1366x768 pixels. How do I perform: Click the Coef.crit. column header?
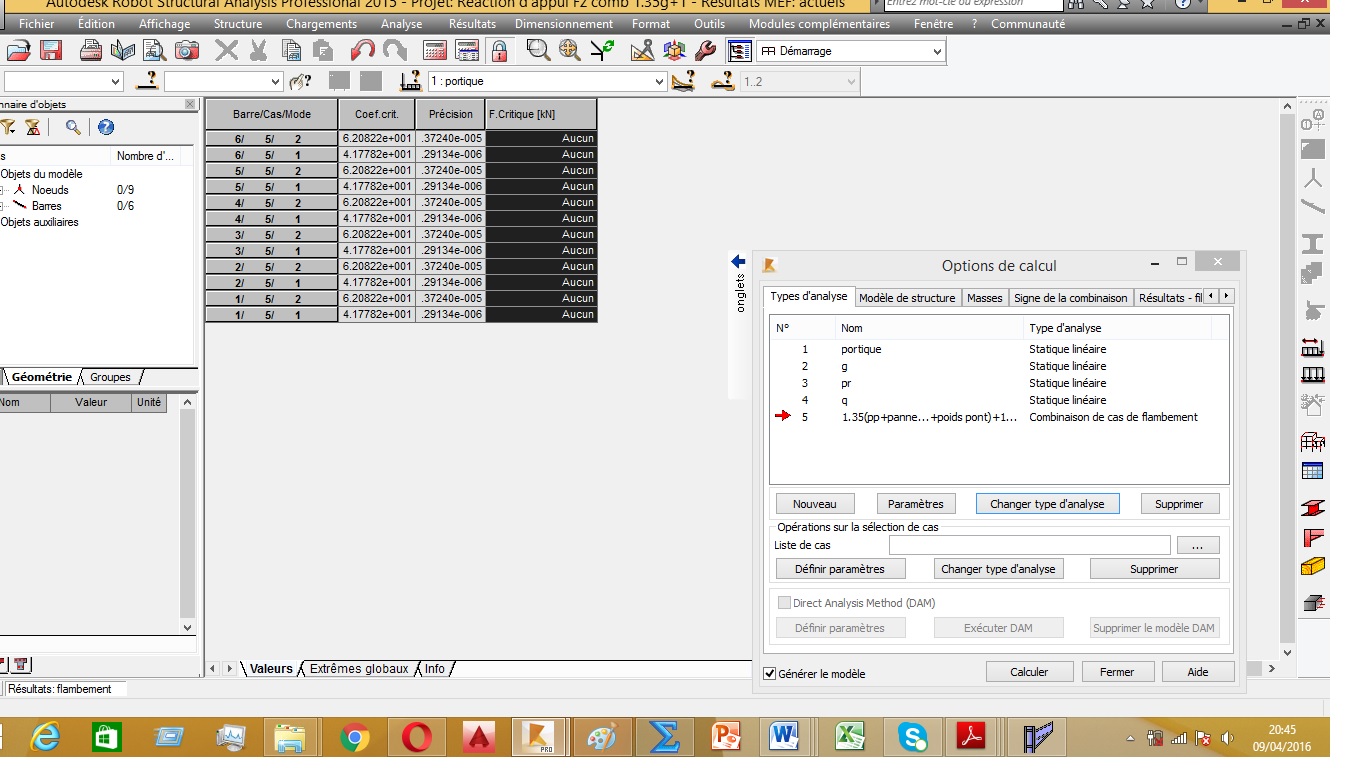coord(377,114)
